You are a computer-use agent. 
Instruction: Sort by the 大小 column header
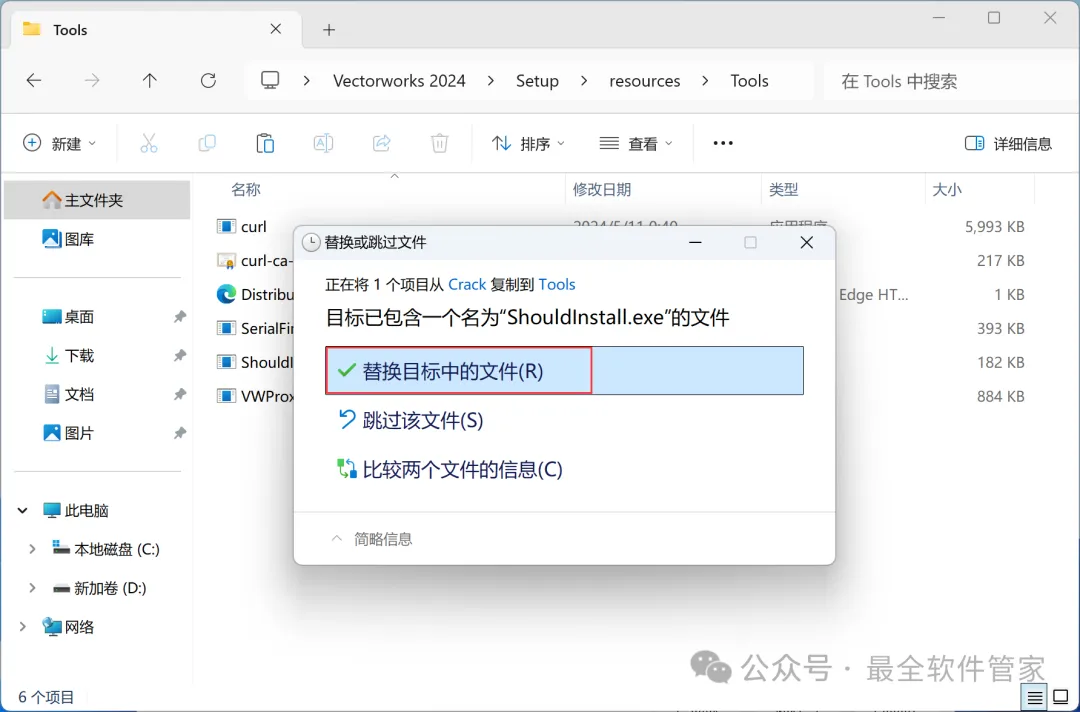click(946, 189)
